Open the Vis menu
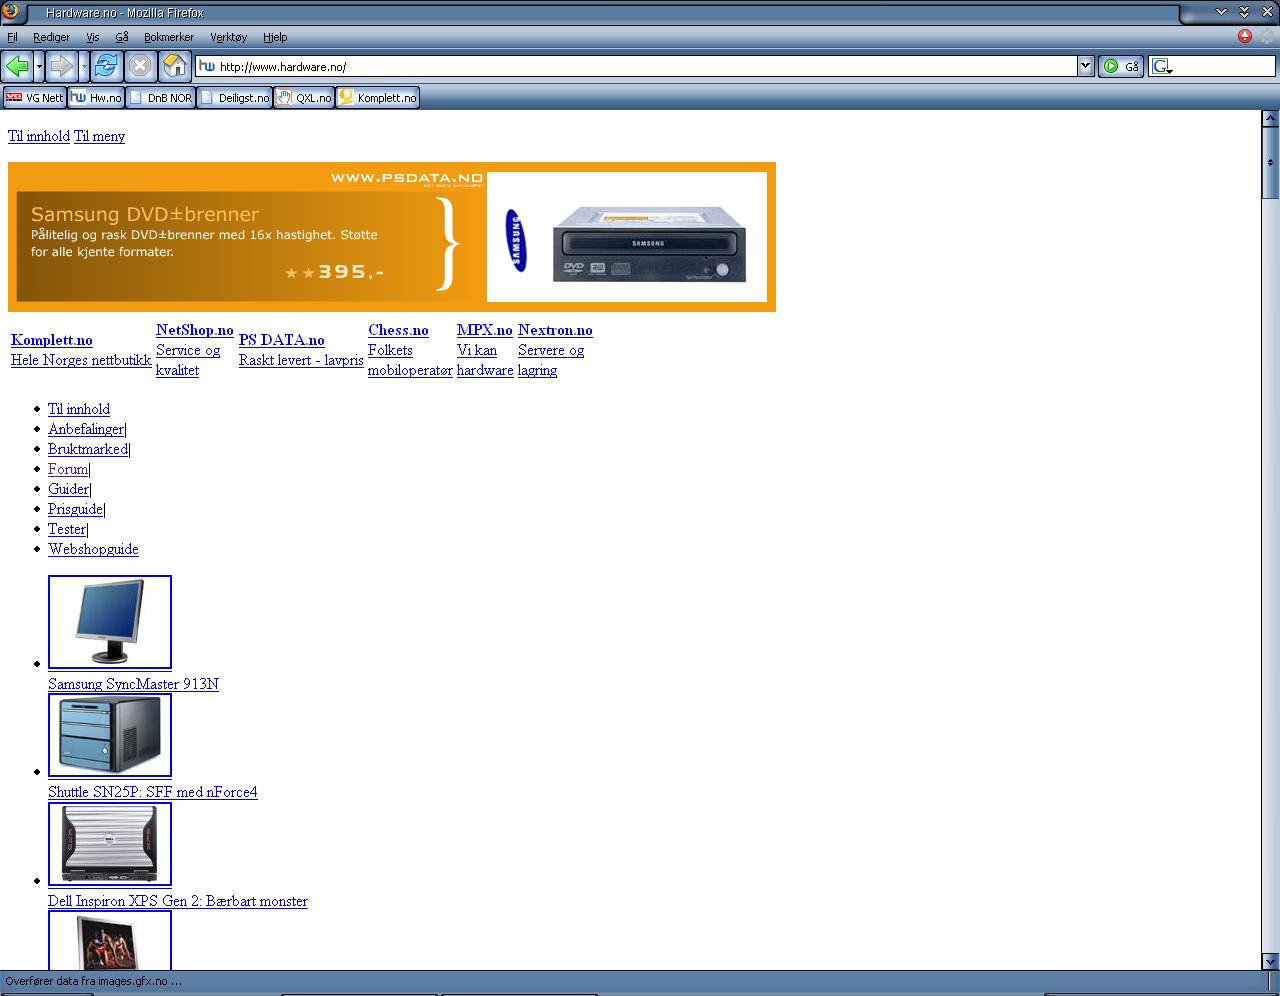This screenshot has height=996, width=1280. pos(92,37)
